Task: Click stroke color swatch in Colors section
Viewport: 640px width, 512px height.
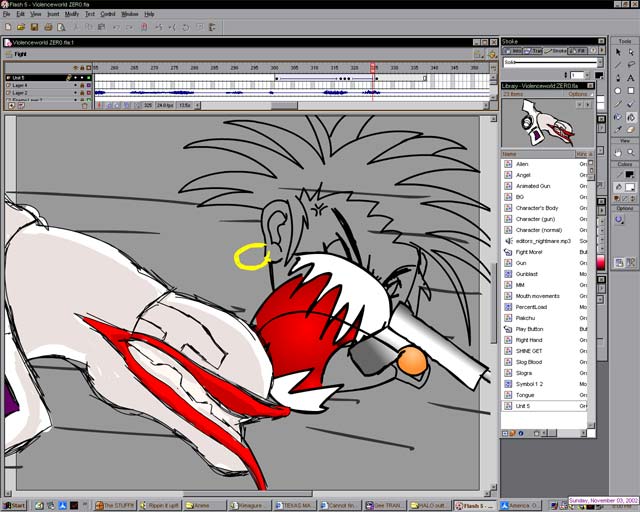Action: pos(630,174)
